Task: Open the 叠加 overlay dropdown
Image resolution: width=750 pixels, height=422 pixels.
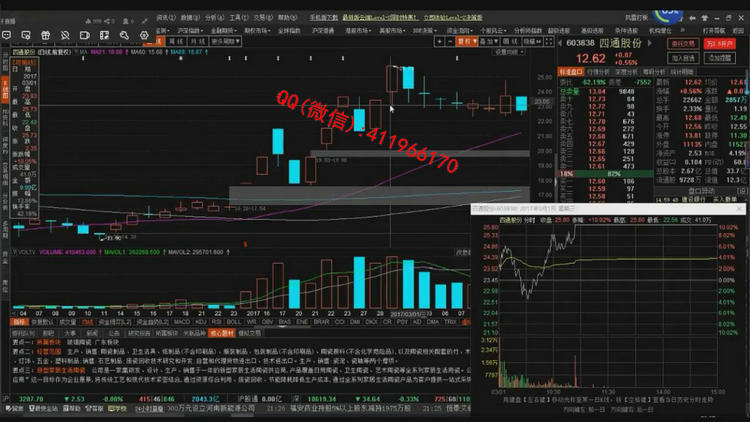Action: (489, 42)
